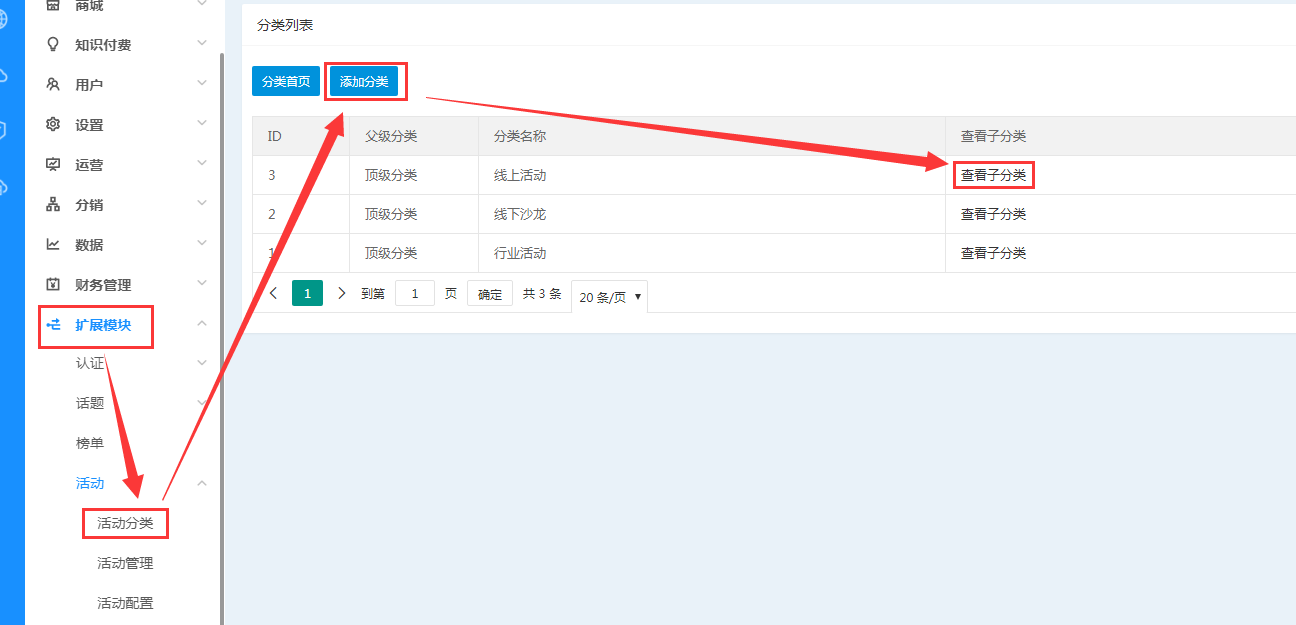Click the 分类首页 button
Viewport: 1296px width, 625px height.
pyautogui.click(x=286, y=82)
